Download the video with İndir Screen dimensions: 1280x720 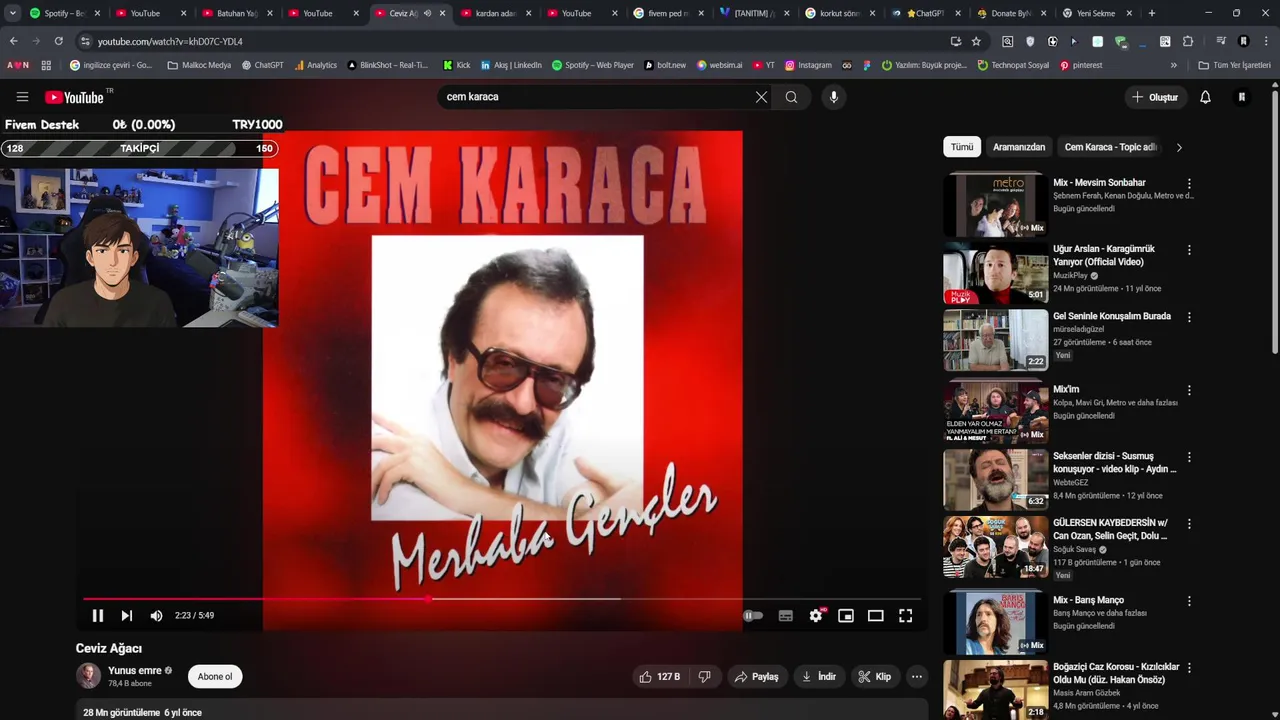pyautogui.click(x=818, y=677)
